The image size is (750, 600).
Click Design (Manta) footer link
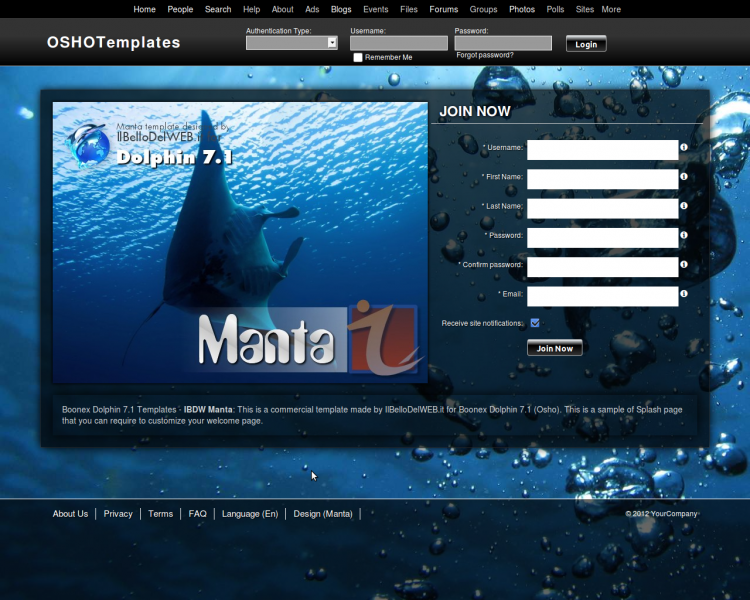tap(323, 513)
